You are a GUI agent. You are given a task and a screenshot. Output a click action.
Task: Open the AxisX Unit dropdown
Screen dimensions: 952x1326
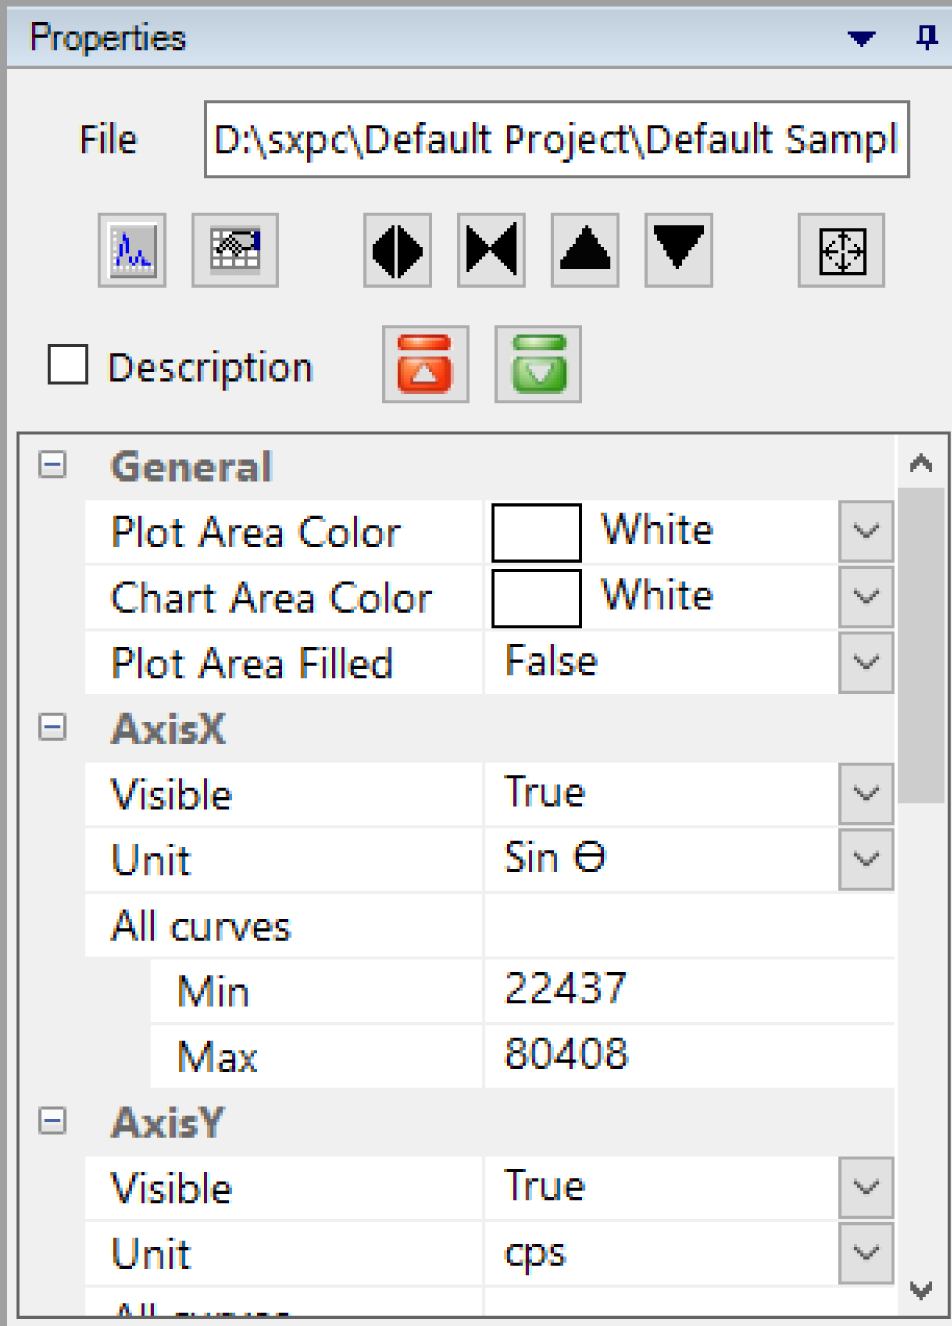click(865, 859)
